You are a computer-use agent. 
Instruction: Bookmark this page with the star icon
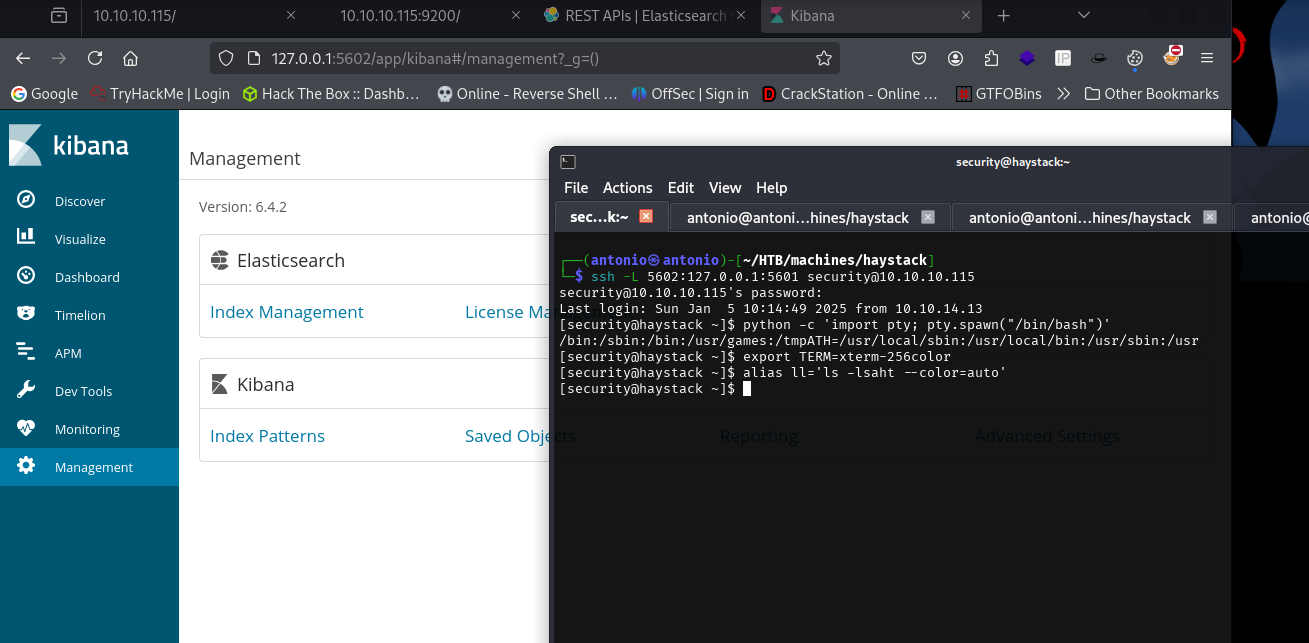click(824, 58)
